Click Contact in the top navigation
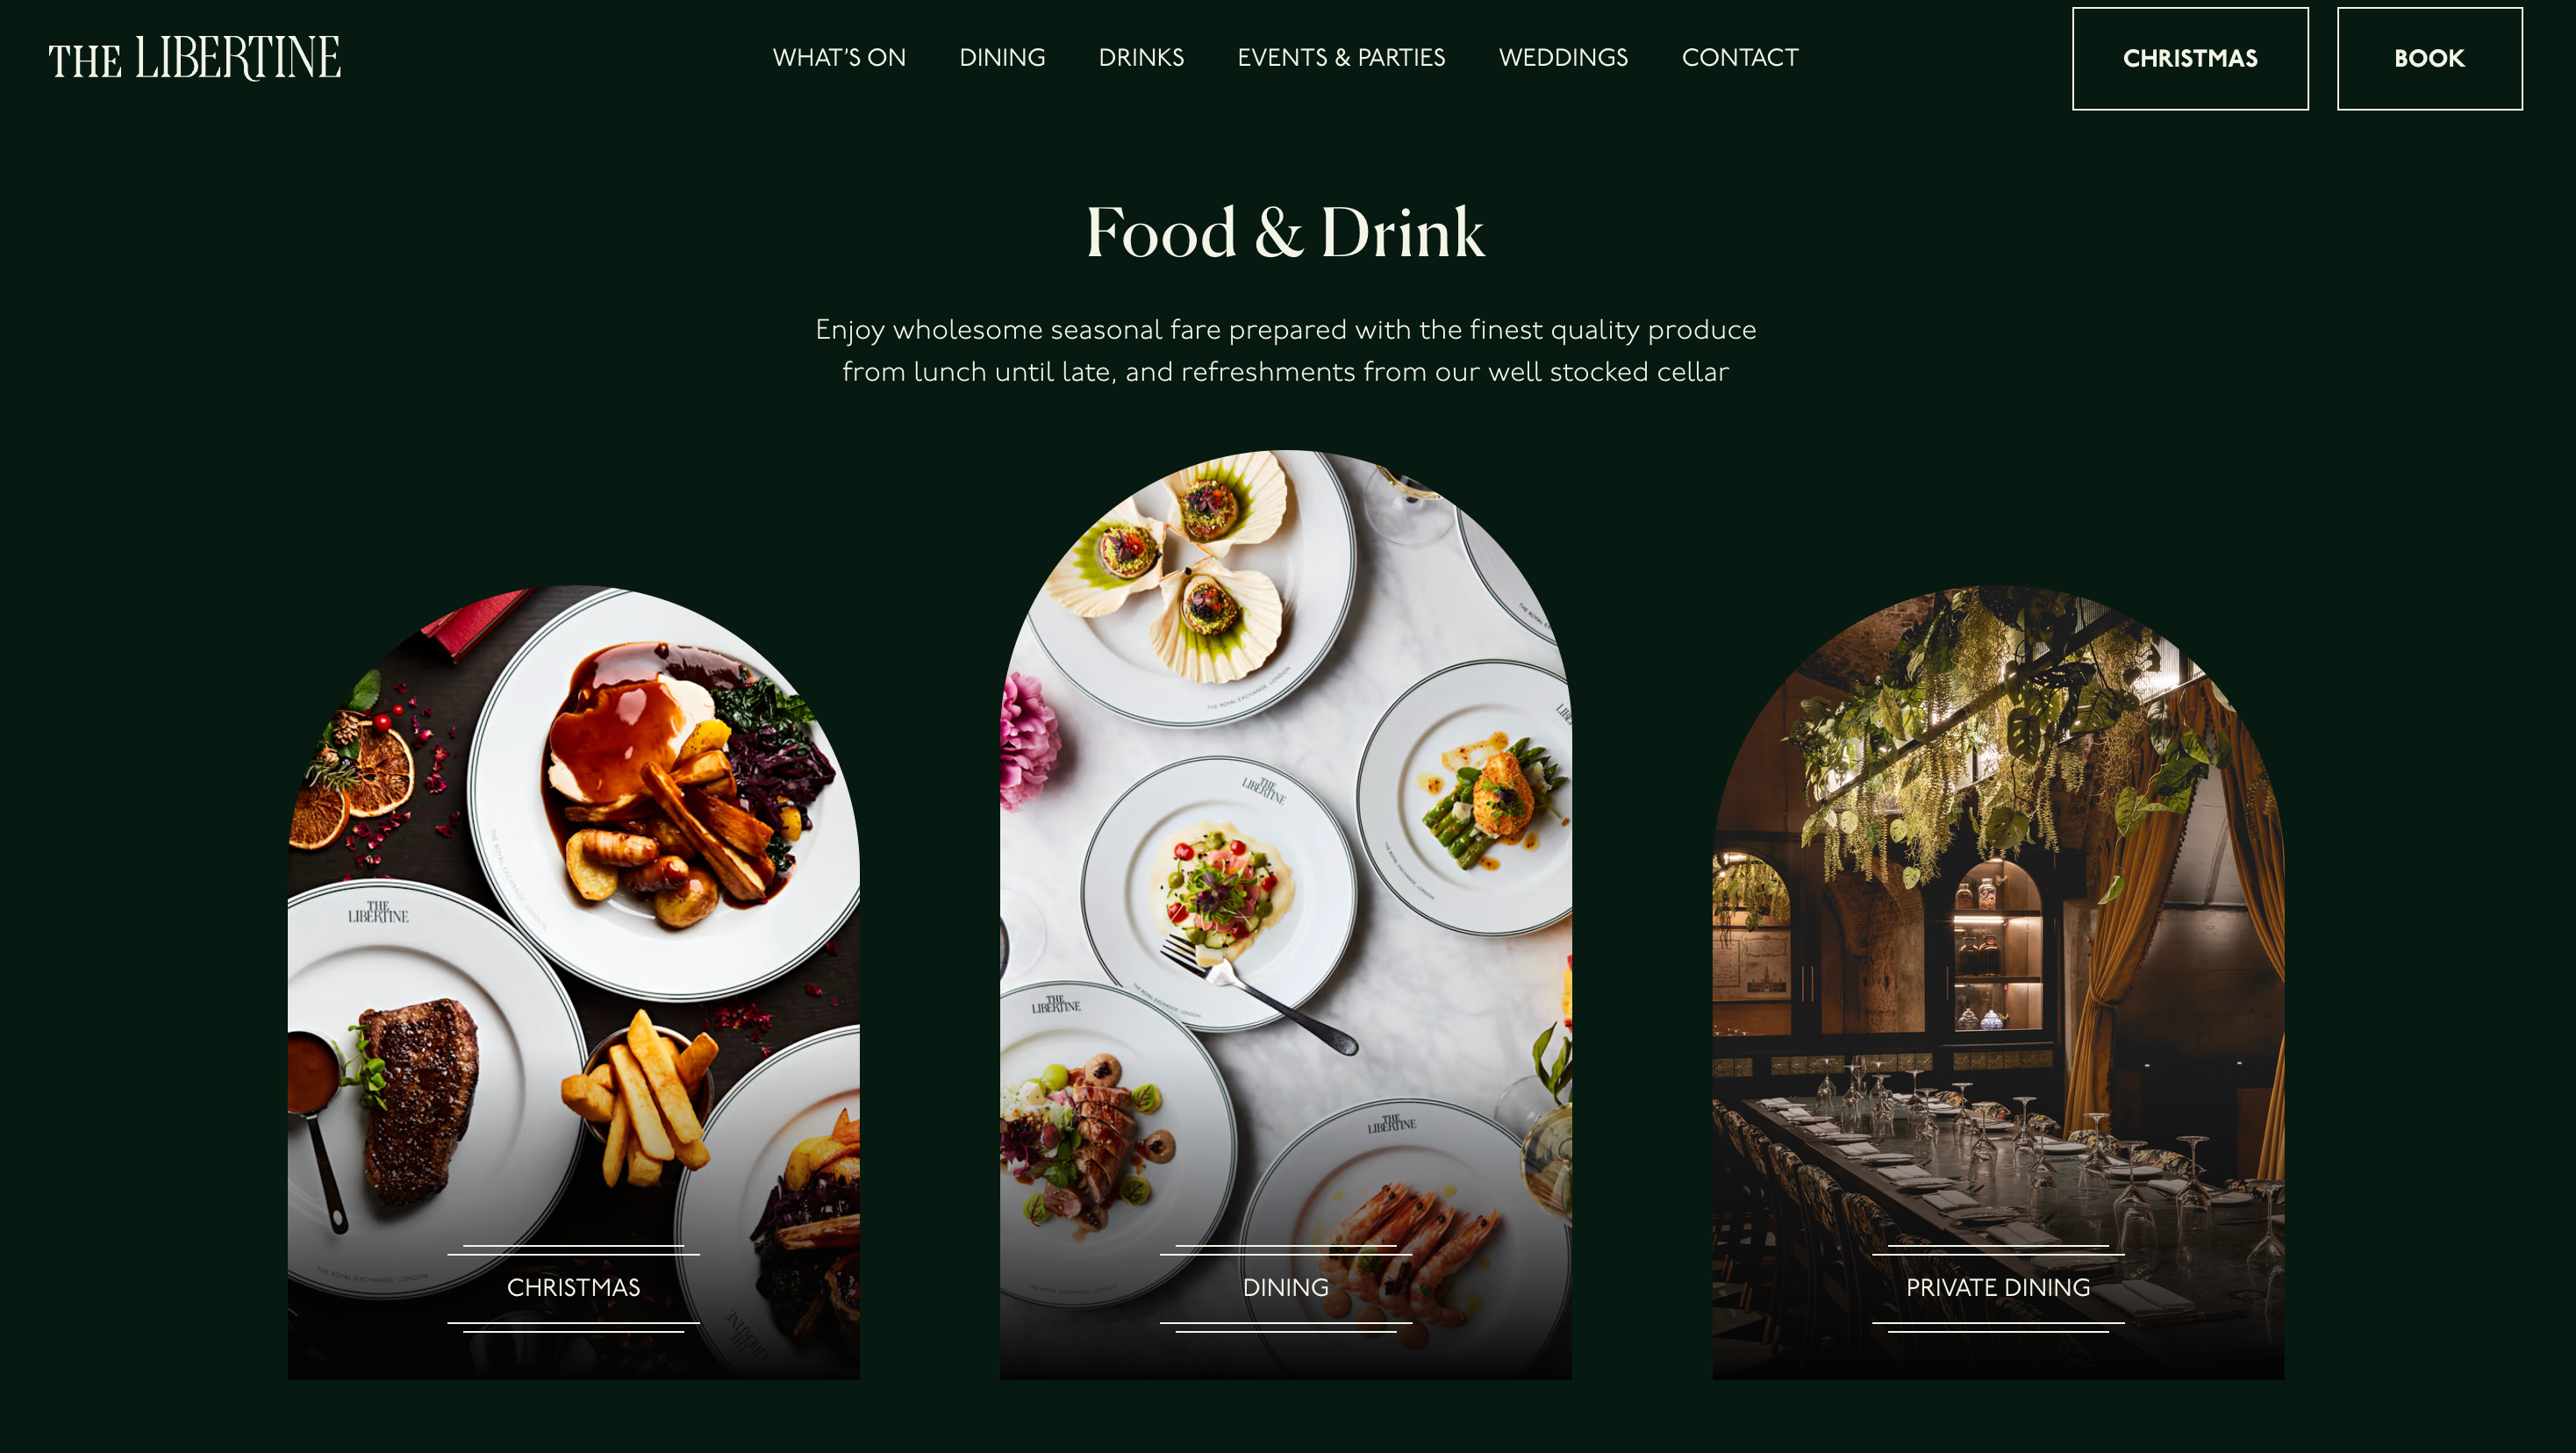This screenshot has height=1453, width=2576. click(1740, 58)
